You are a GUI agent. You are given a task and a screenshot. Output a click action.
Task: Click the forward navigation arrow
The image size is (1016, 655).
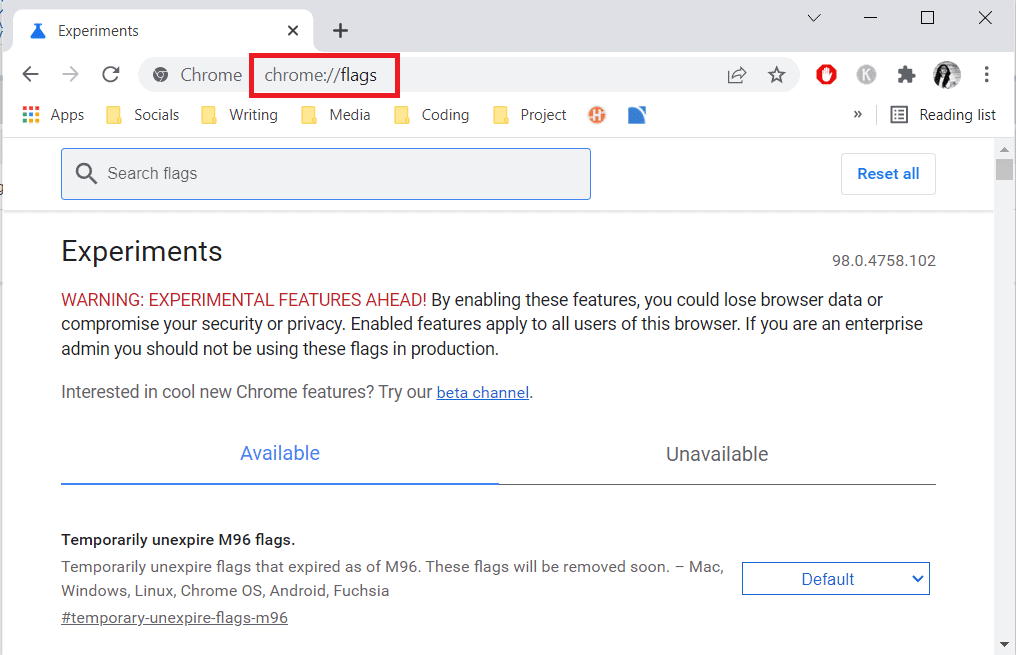(70, 75)
